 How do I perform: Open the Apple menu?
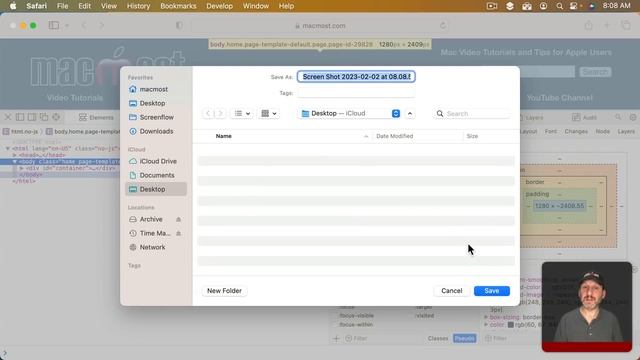[13, 6]
